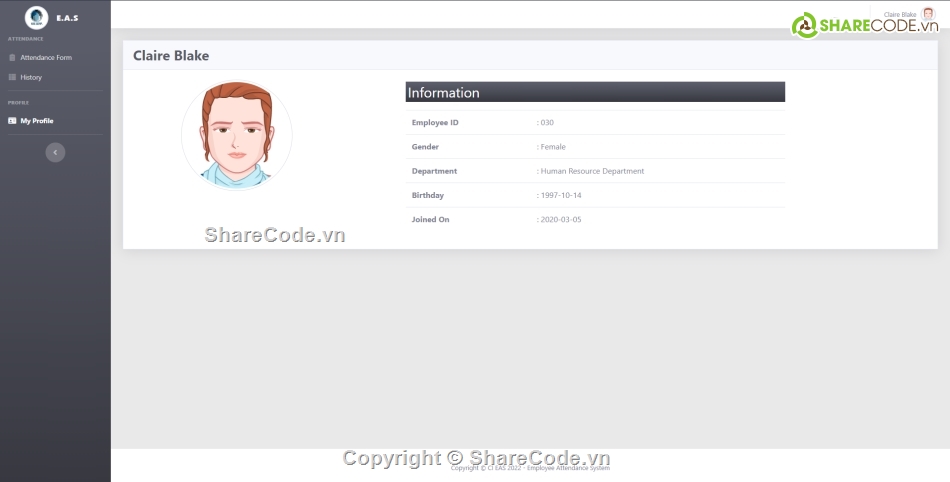The width and height of the screenshot is (950, 482).
Task: Click the green ShareCode logo icon
Action: click(805, 26)
